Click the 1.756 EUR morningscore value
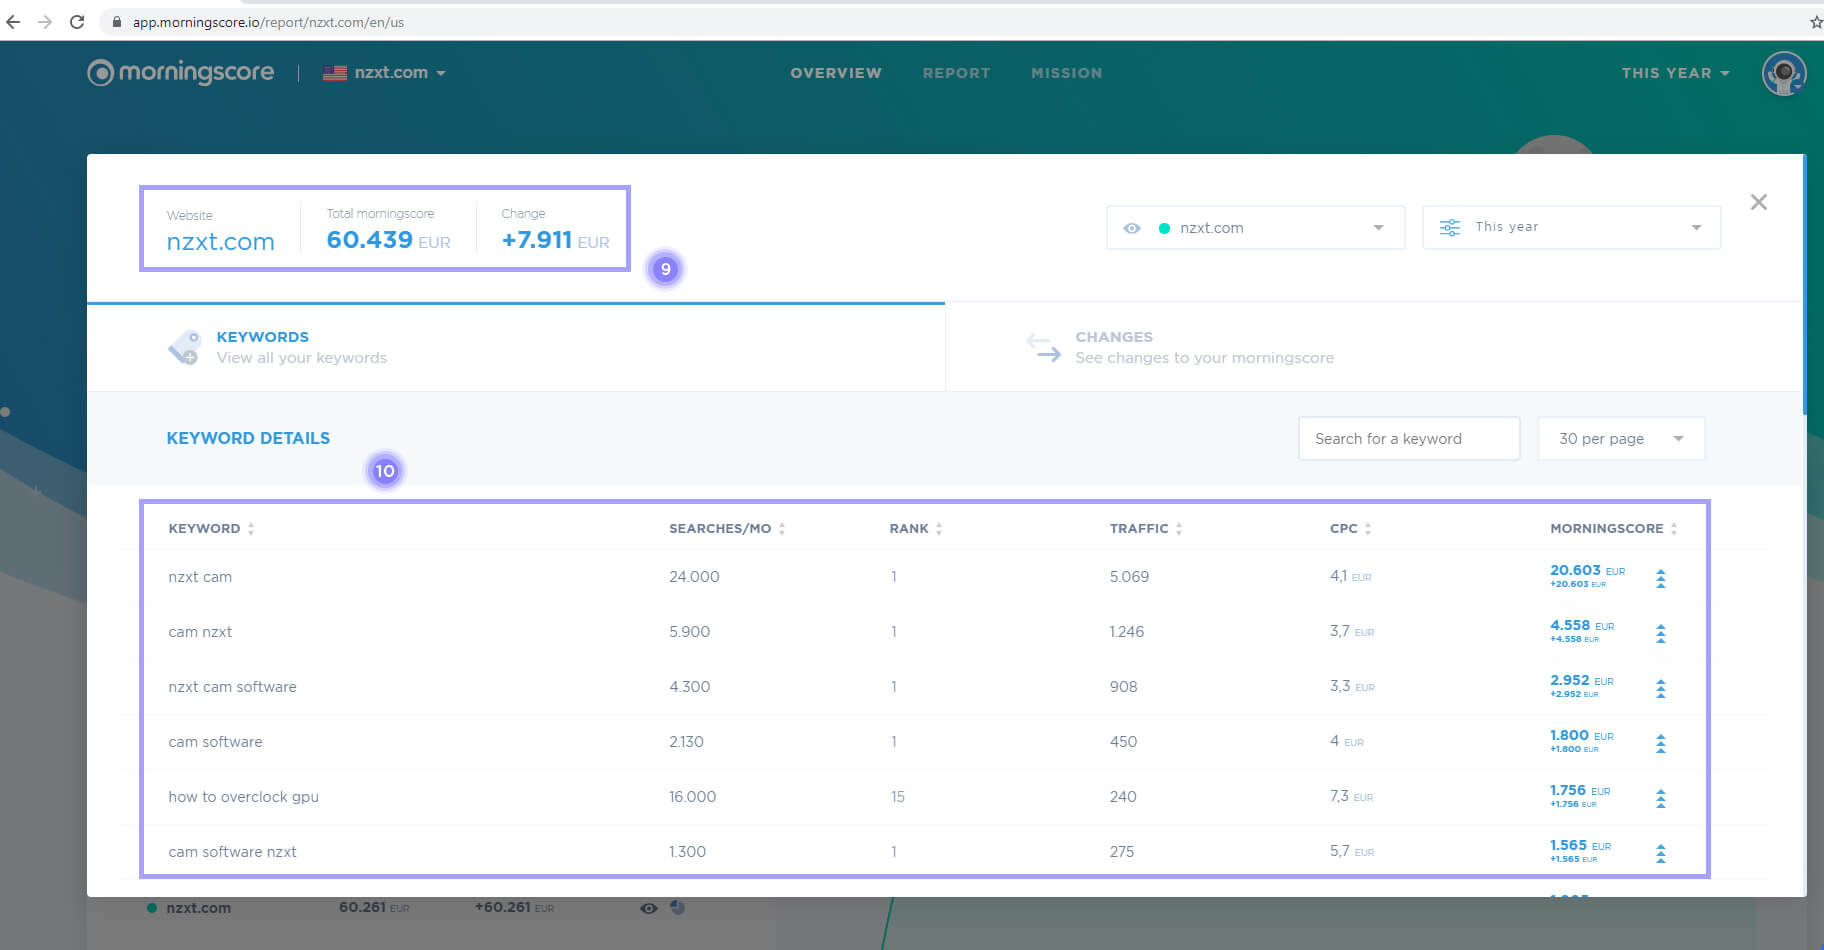The image size is (1824, 950). click(x=1580, y=791)
